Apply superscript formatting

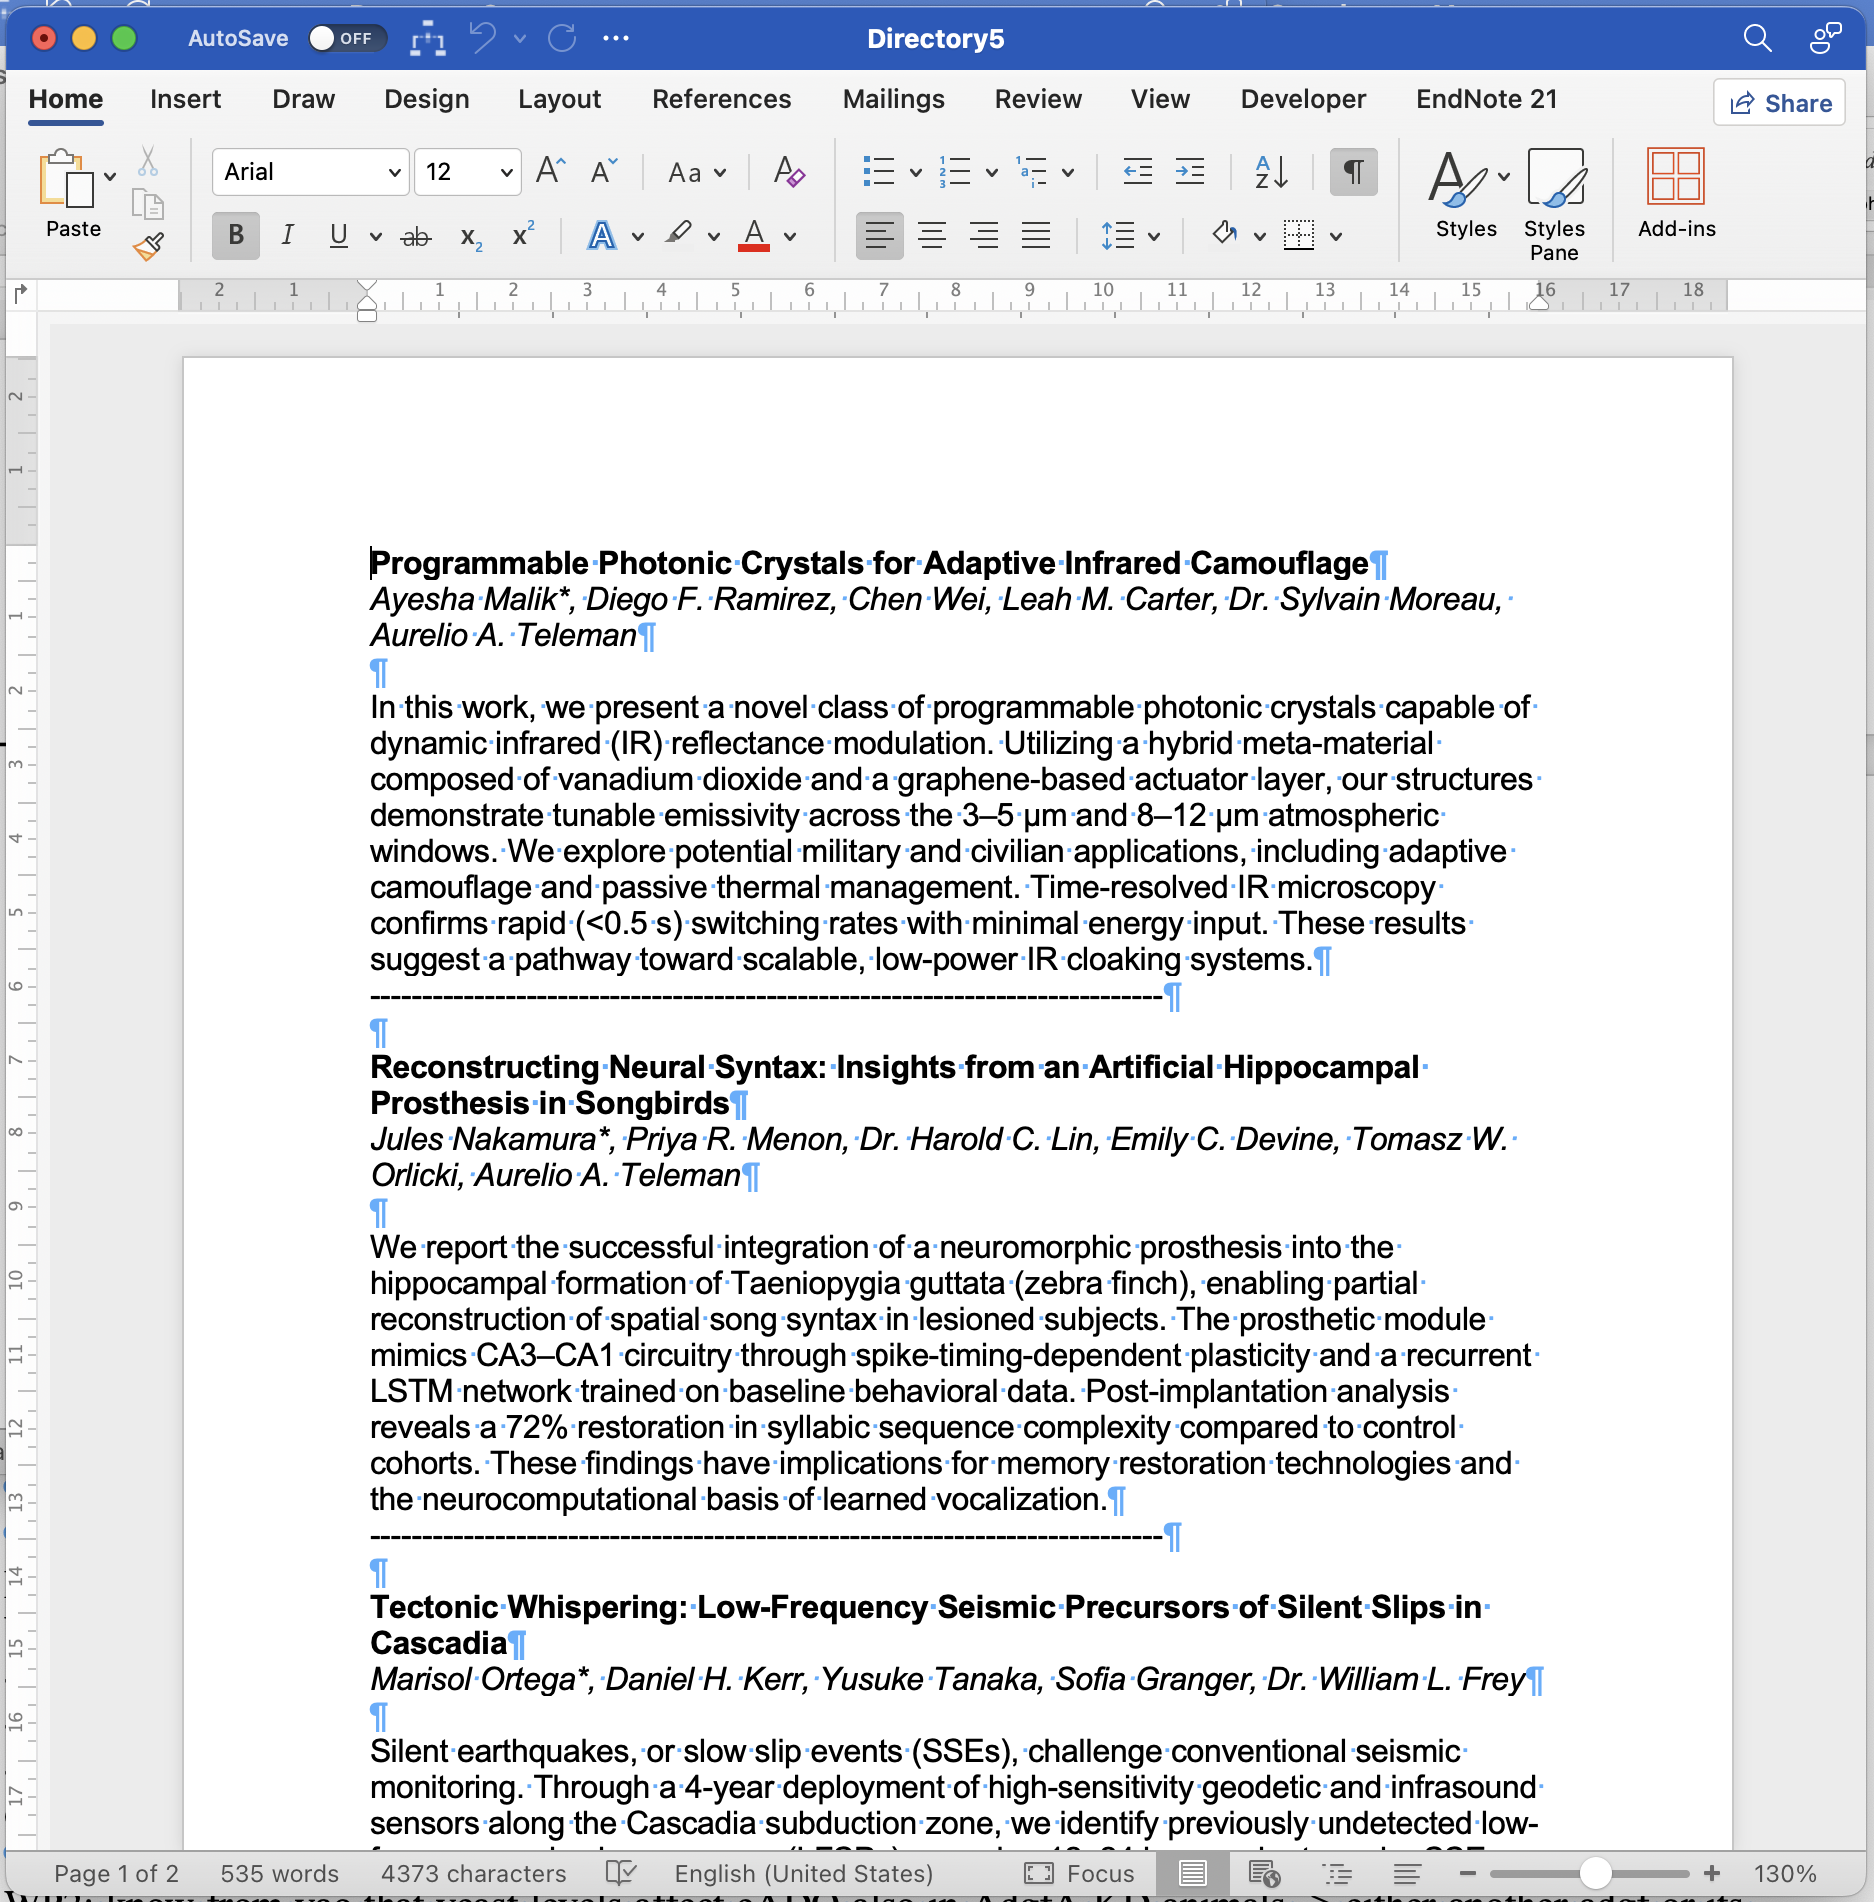click(523, 234)
